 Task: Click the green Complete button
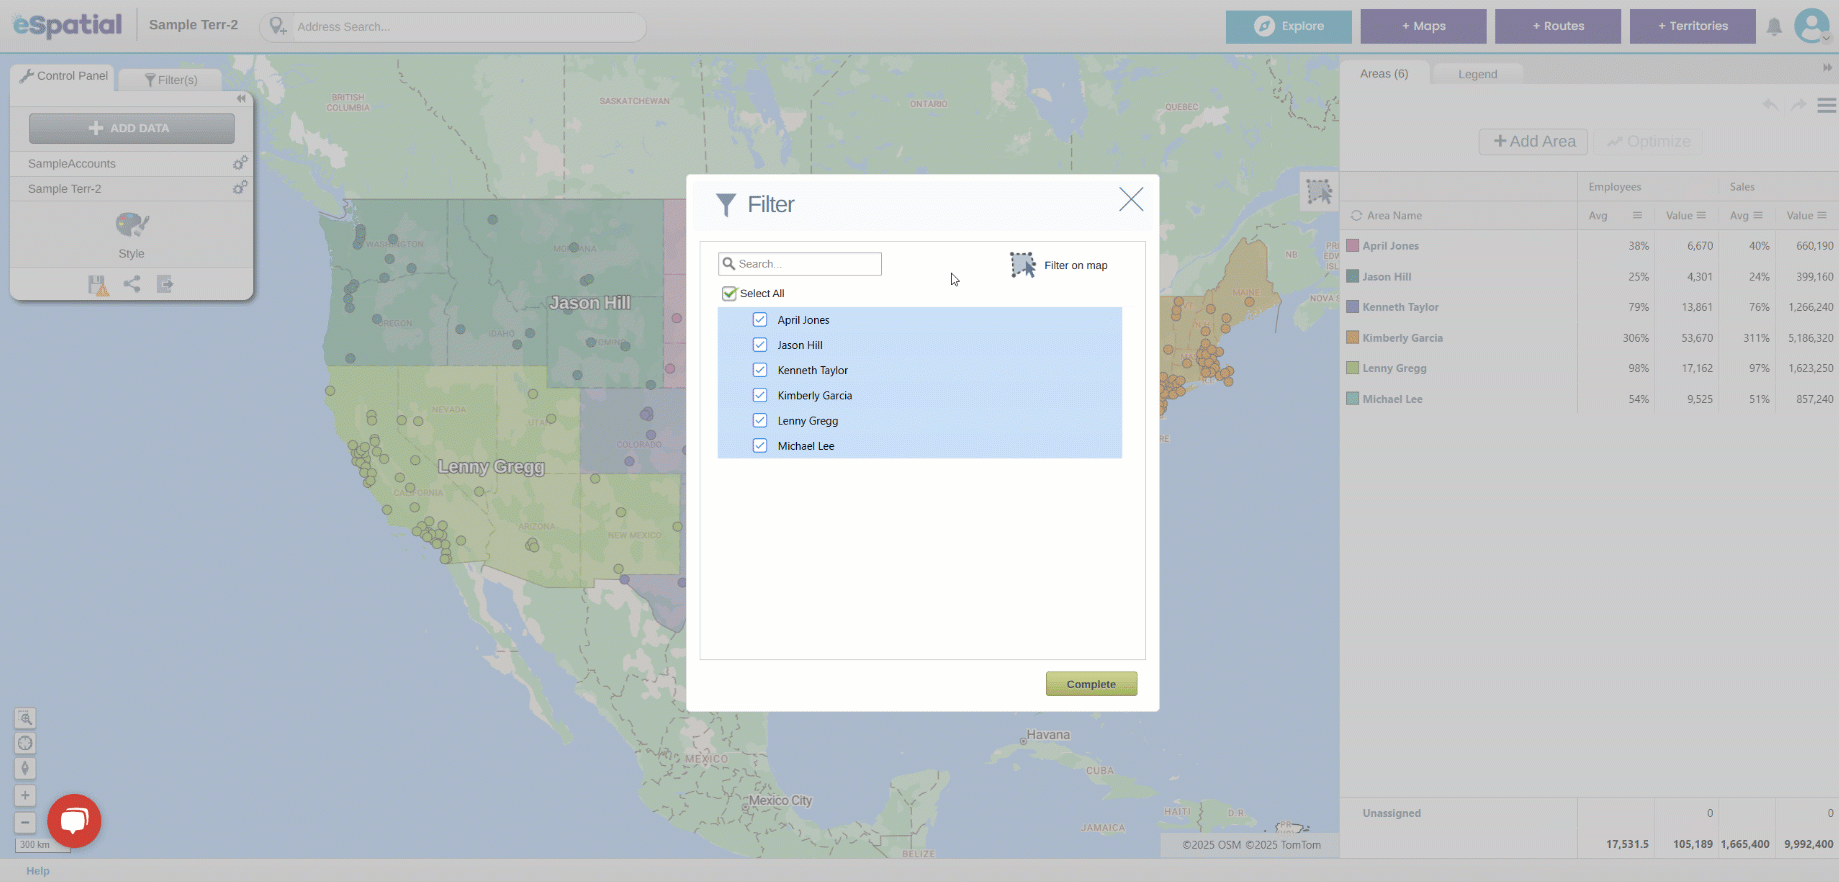tap(1091, 684)
